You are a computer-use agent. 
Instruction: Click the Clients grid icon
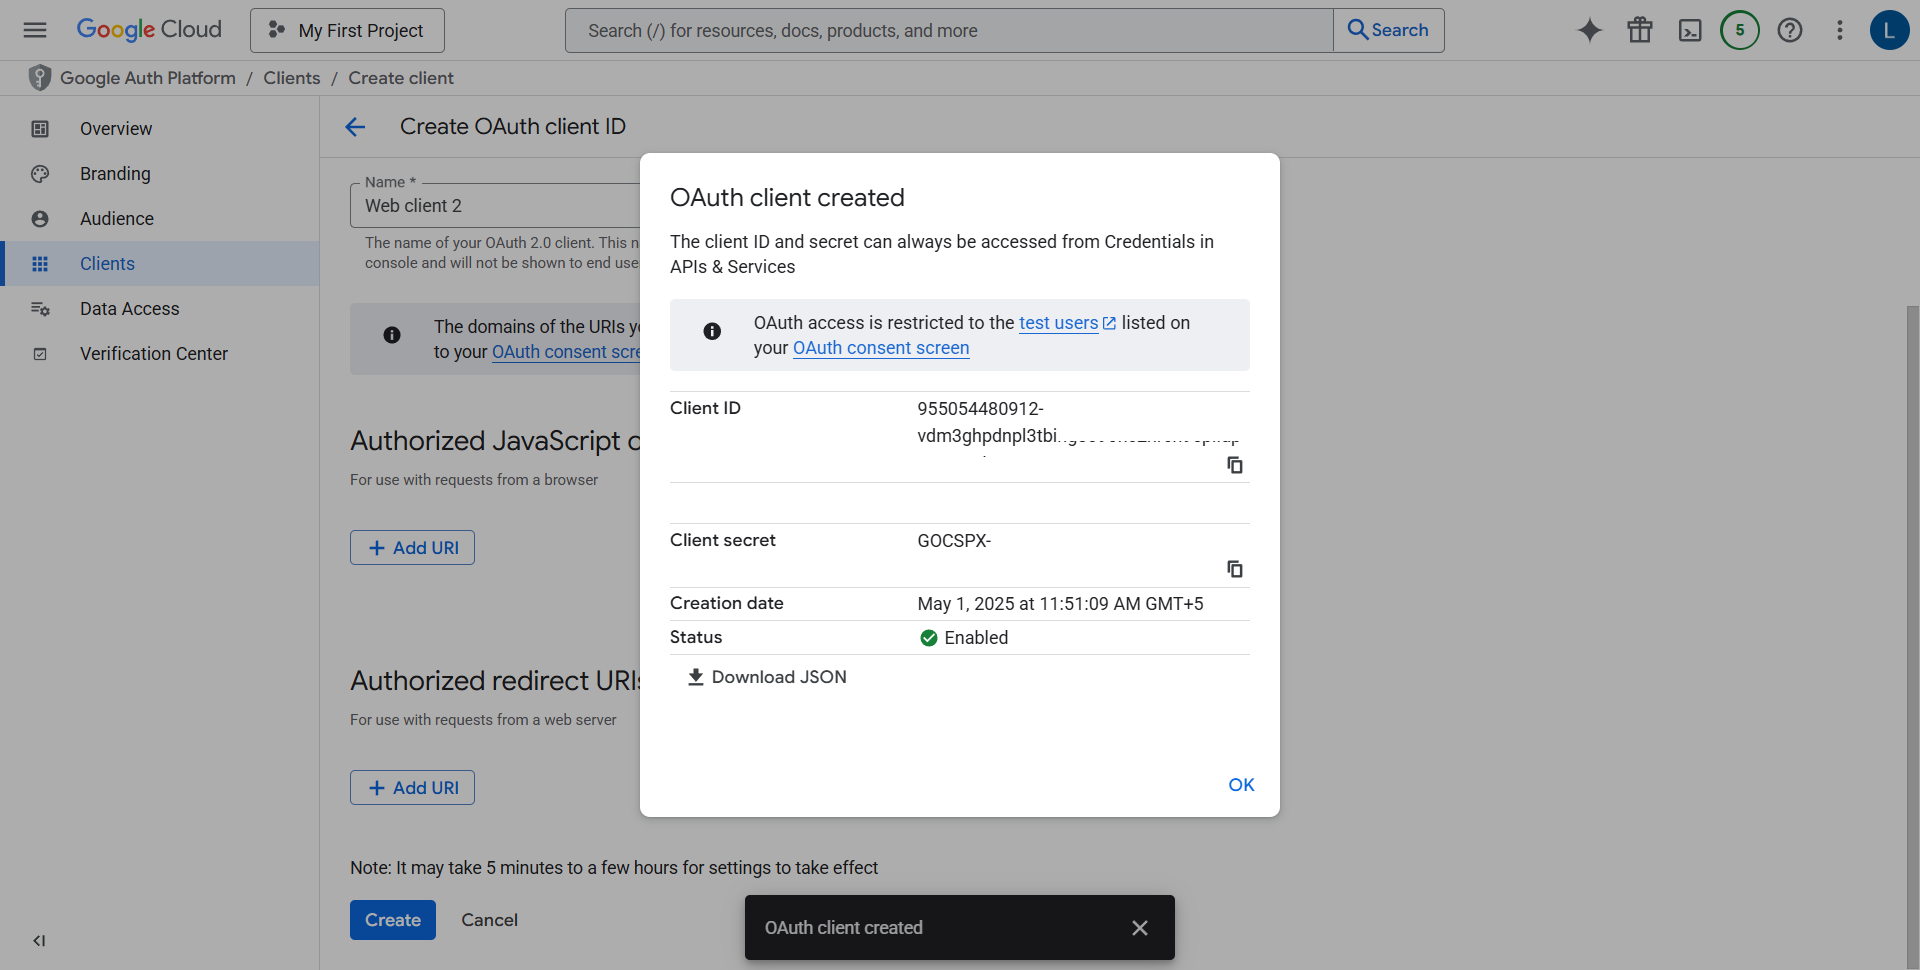(x=40, y=263)
